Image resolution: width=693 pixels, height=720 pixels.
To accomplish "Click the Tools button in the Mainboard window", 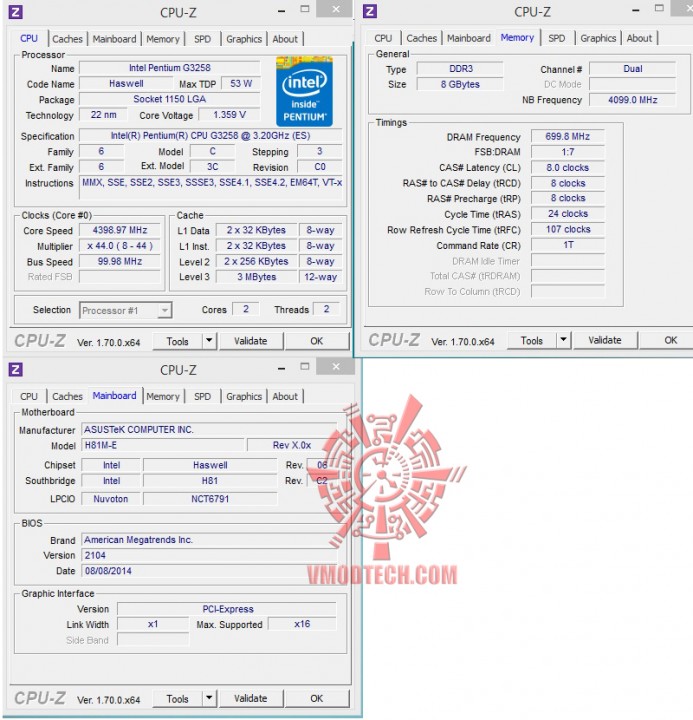I will tap(177, 698).
